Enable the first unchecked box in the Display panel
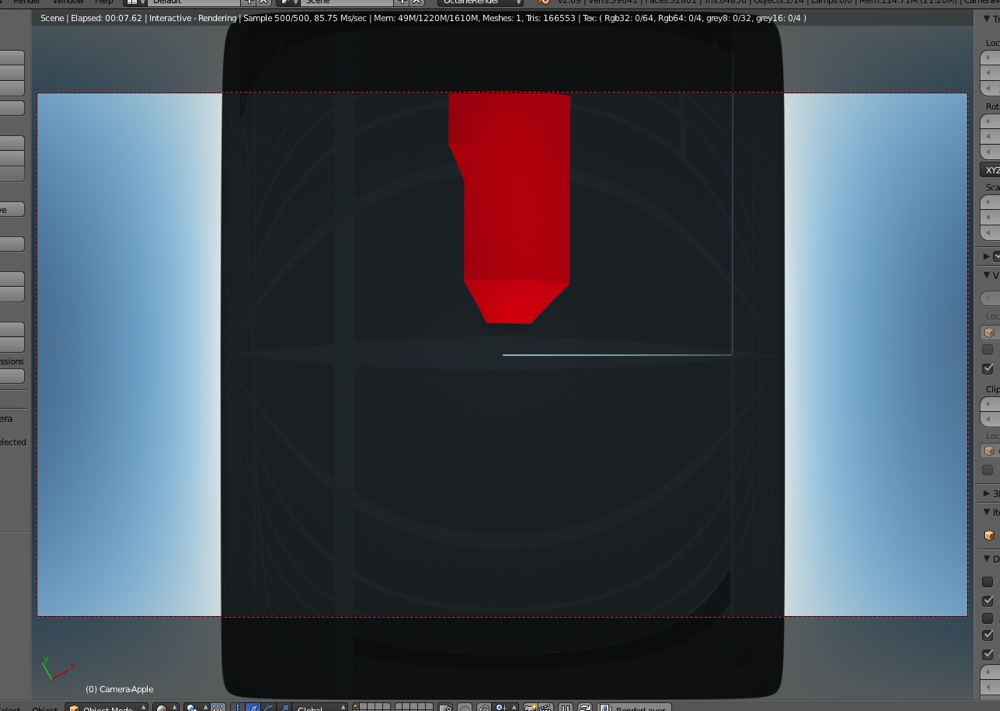 click(988, 582)
